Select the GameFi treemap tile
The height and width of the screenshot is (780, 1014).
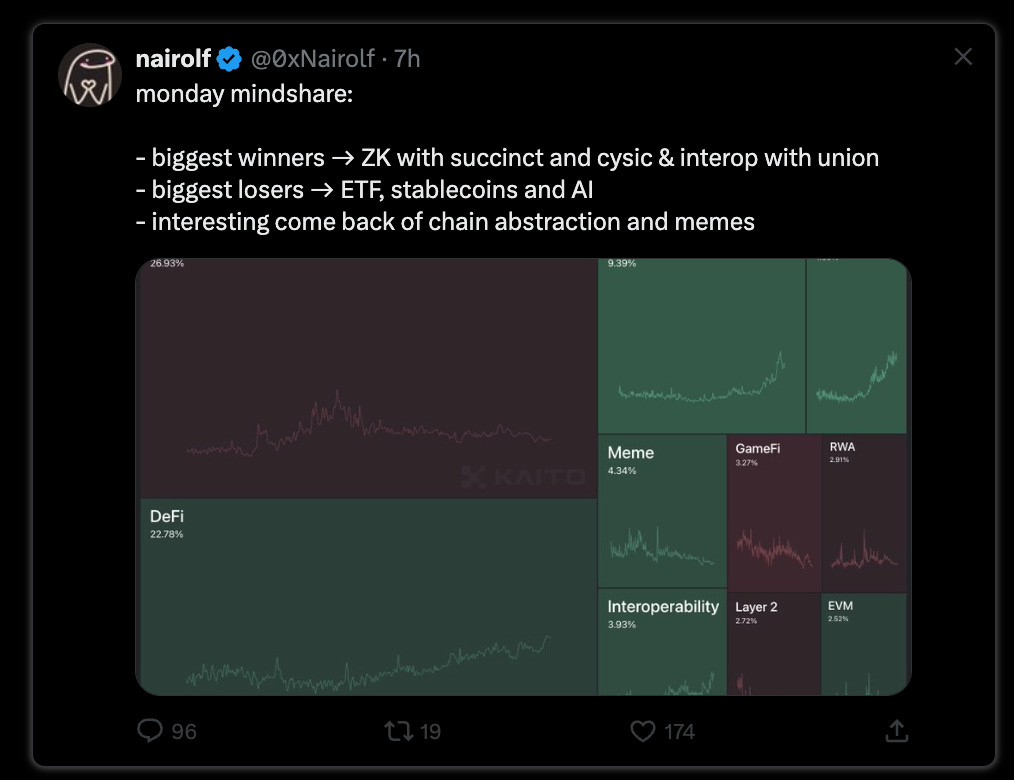[774, 512]
